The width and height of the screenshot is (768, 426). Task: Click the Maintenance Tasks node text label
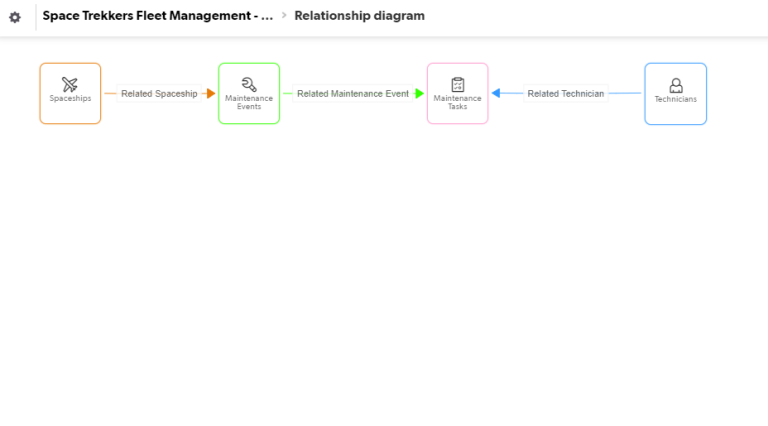[x=458, y=102]
